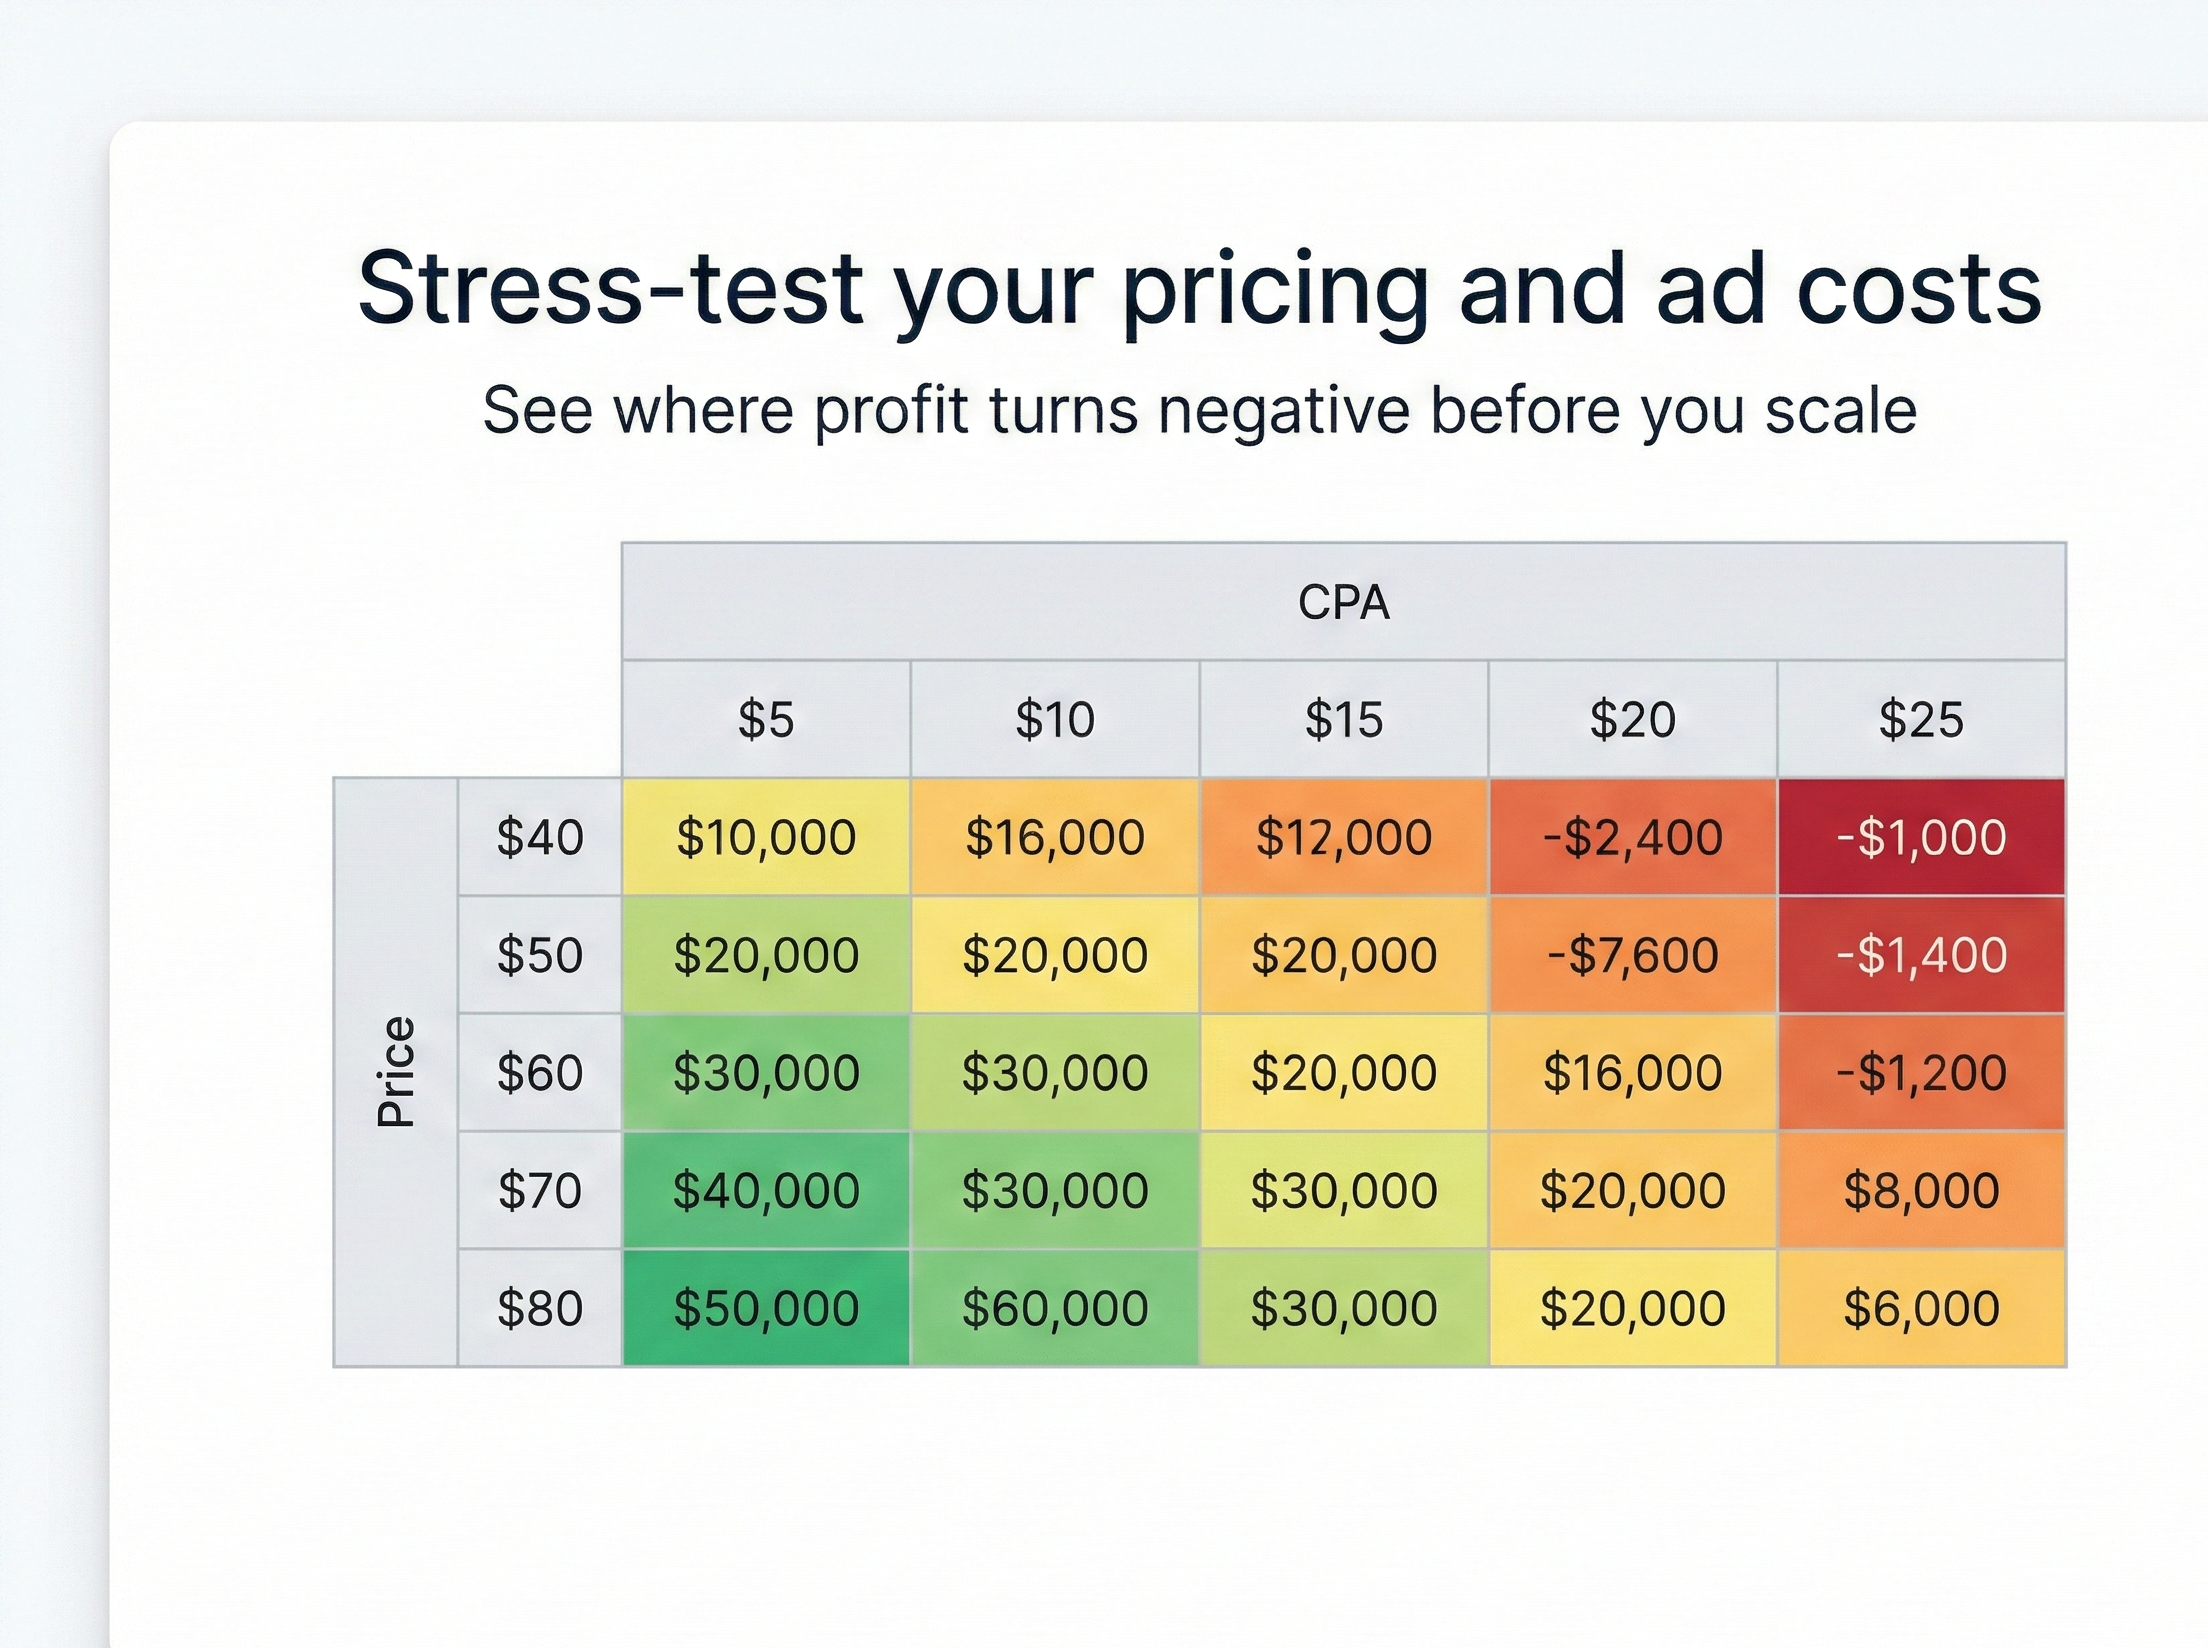Click the dark red -$1,000 cell

(x=1921, y=837)
